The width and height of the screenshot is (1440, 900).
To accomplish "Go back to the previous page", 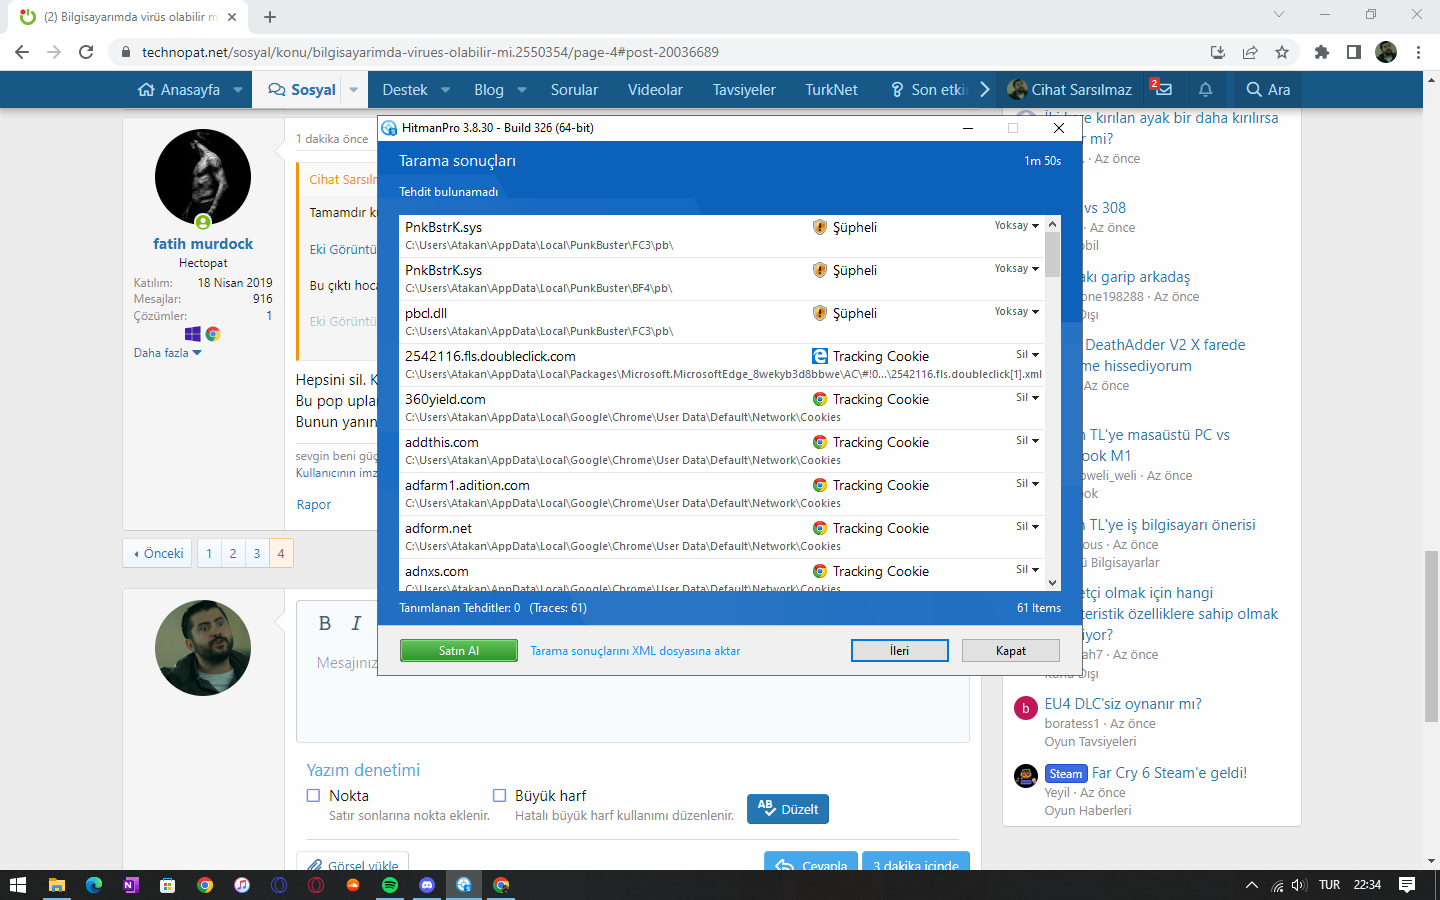I will coord(22,52).
